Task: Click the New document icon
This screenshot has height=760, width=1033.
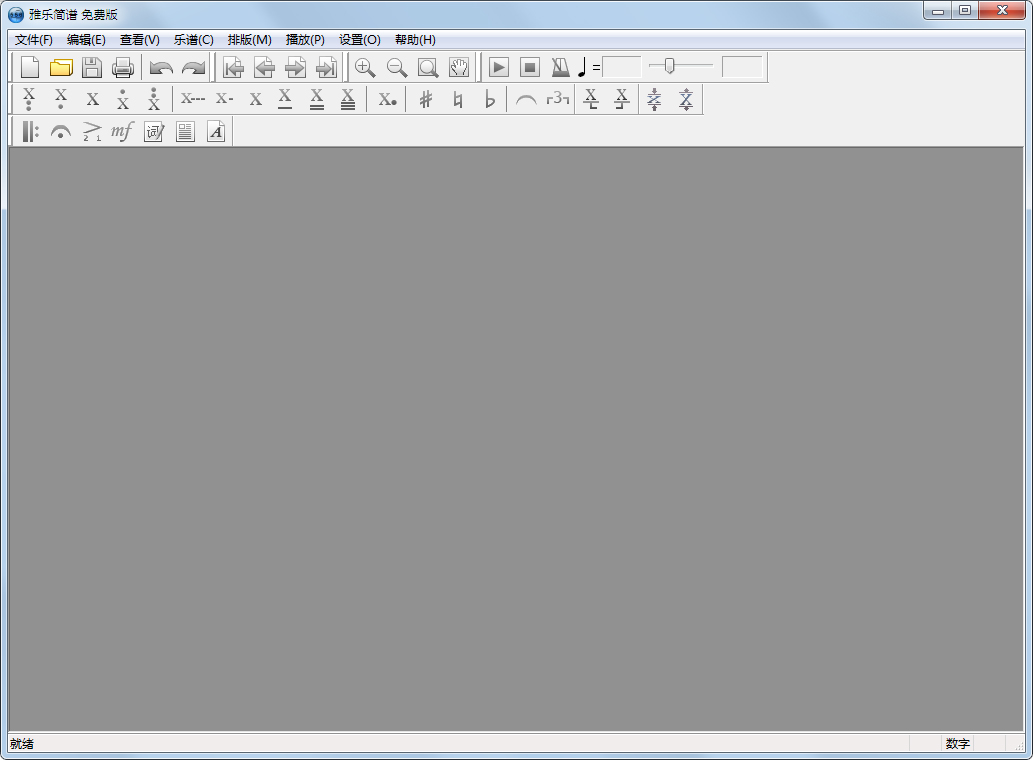Action: pos(30,68)
